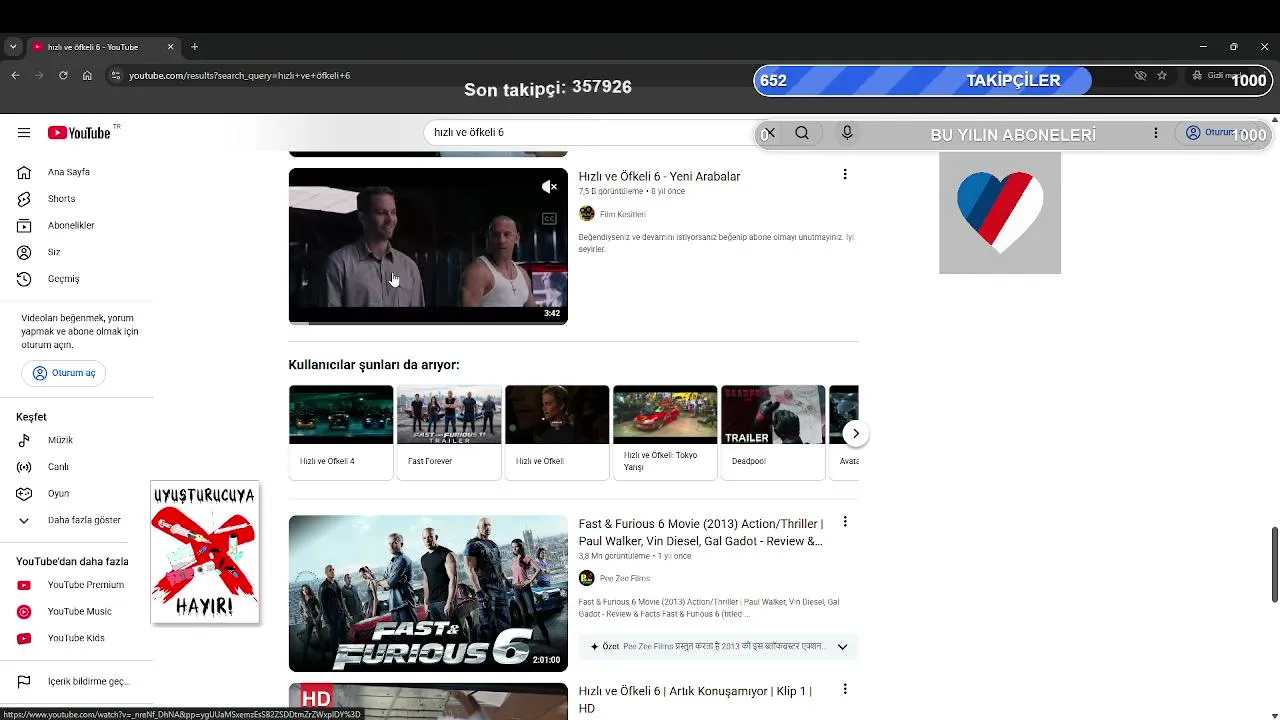Open YouTube Kids link
The image size is (1280, 720).
coord(76,638)
